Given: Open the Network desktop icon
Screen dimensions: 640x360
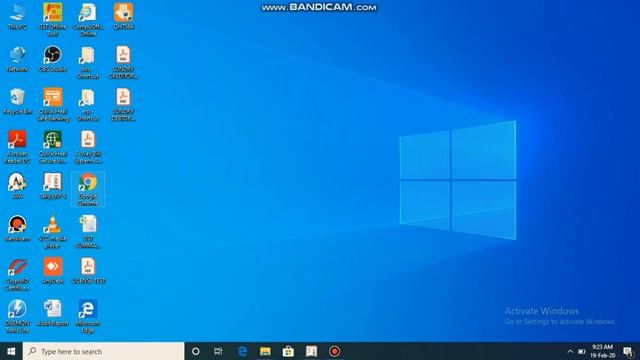Looking at the screenshot, I should pos(18,59).
